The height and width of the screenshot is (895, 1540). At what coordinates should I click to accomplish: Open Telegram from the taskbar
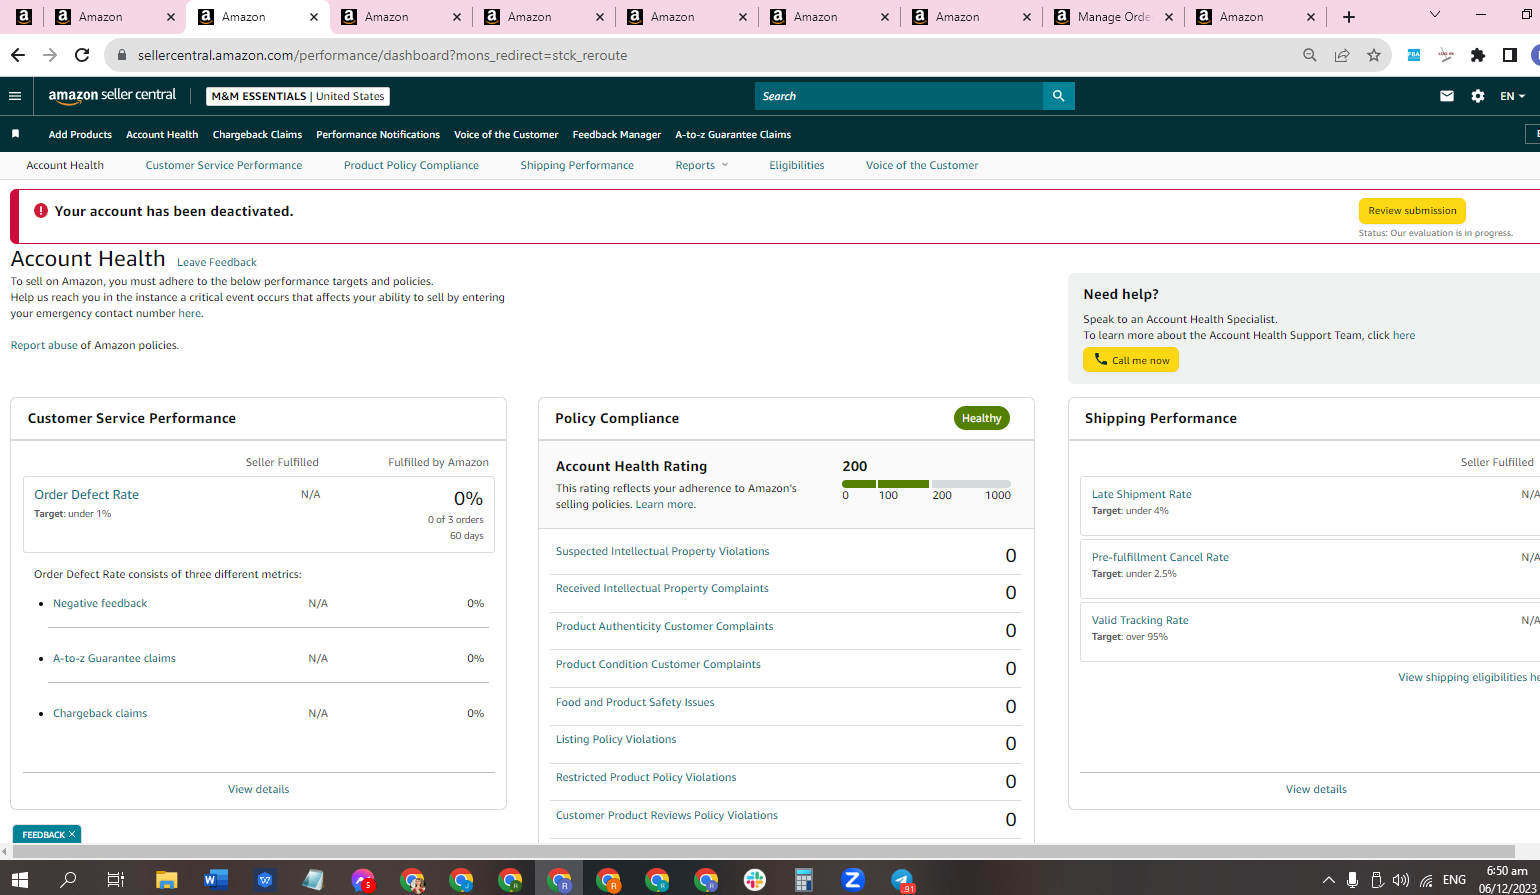(902, 880)
